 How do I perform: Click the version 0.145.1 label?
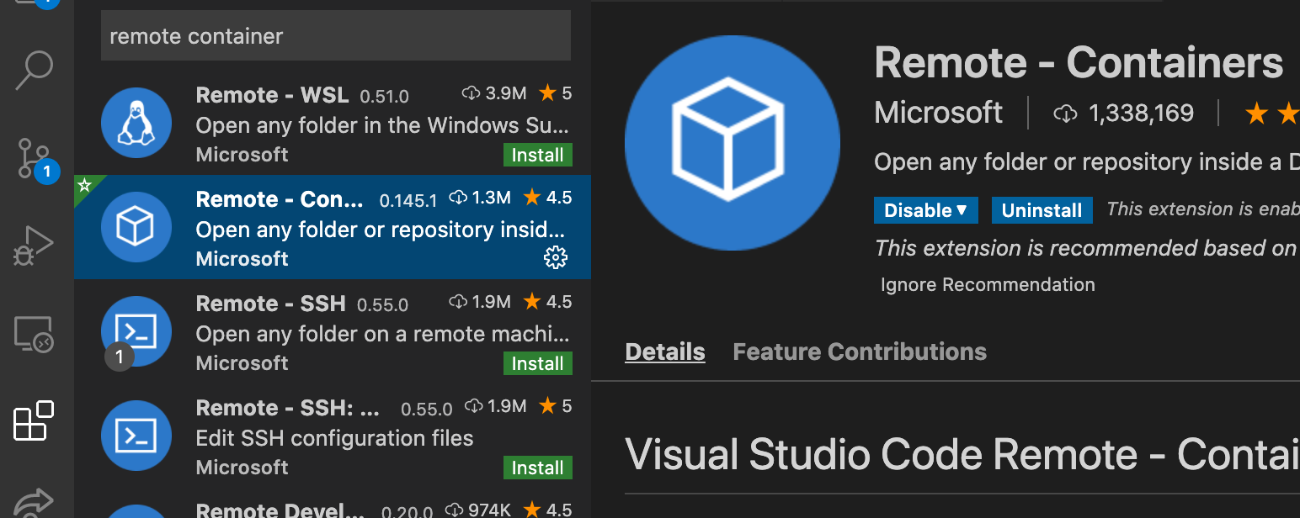[x=408, y=201]
